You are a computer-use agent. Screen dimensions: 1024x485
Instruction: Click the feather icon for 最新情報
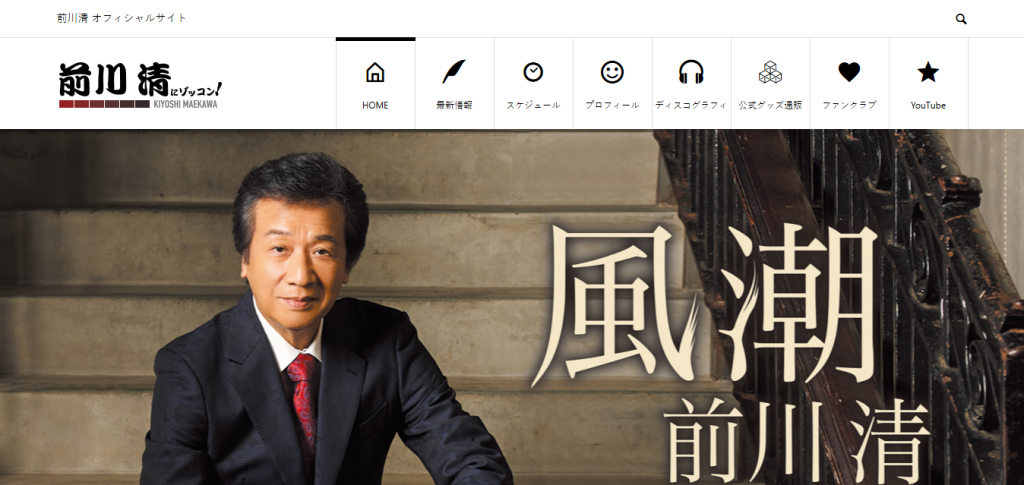pos(454,72)
